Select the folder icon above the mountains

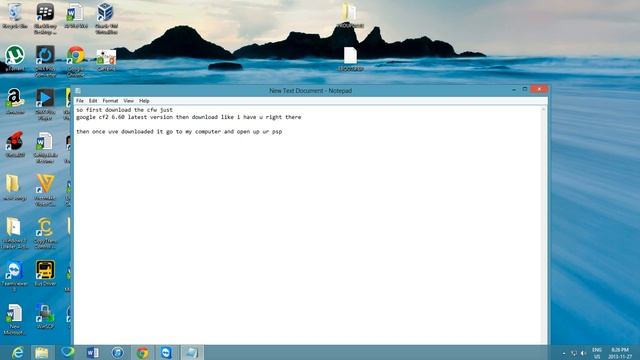[350, 16]
